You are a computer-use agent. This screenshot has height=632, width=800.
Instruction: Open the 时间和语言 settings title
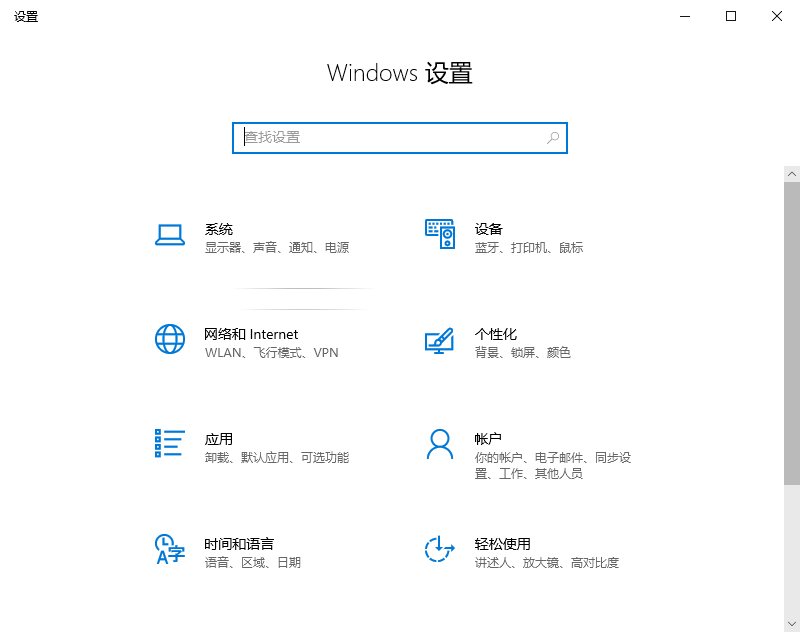(x=239, y=544)
